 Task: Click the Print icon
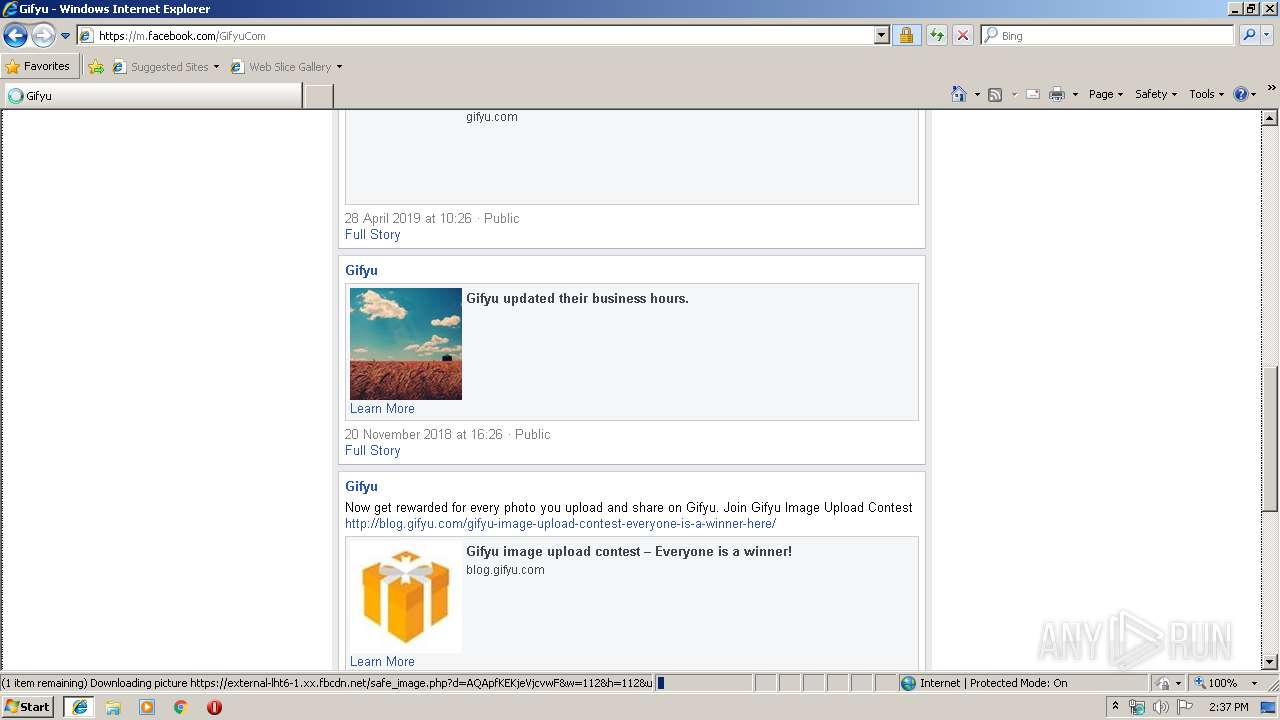(x=1057, y=94)
